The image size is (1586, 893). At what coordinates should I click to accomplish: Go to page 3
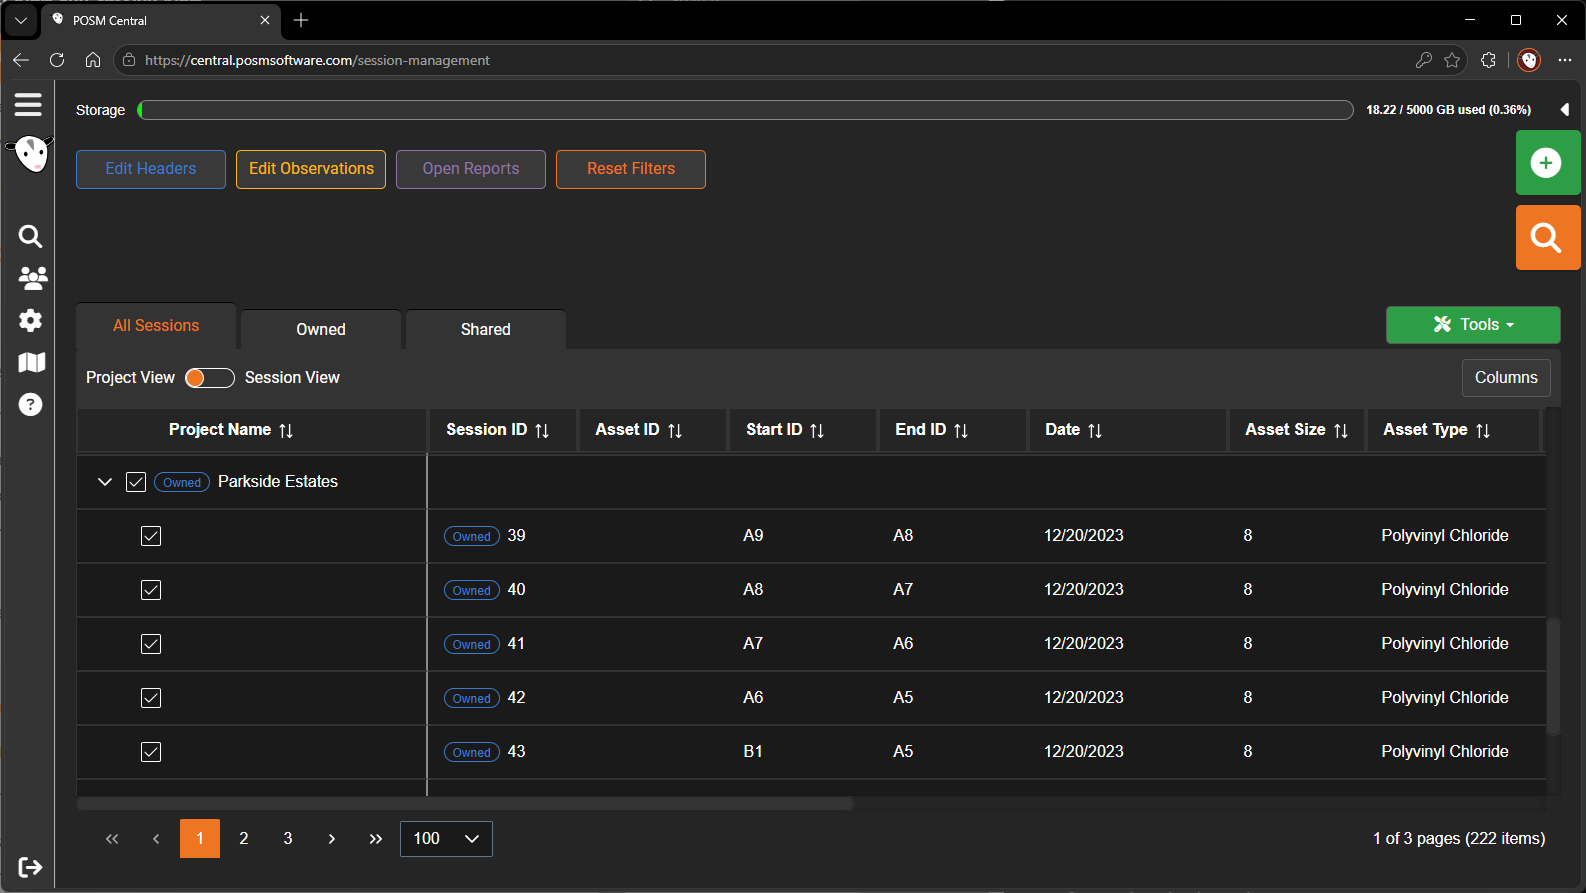(288, 839)
